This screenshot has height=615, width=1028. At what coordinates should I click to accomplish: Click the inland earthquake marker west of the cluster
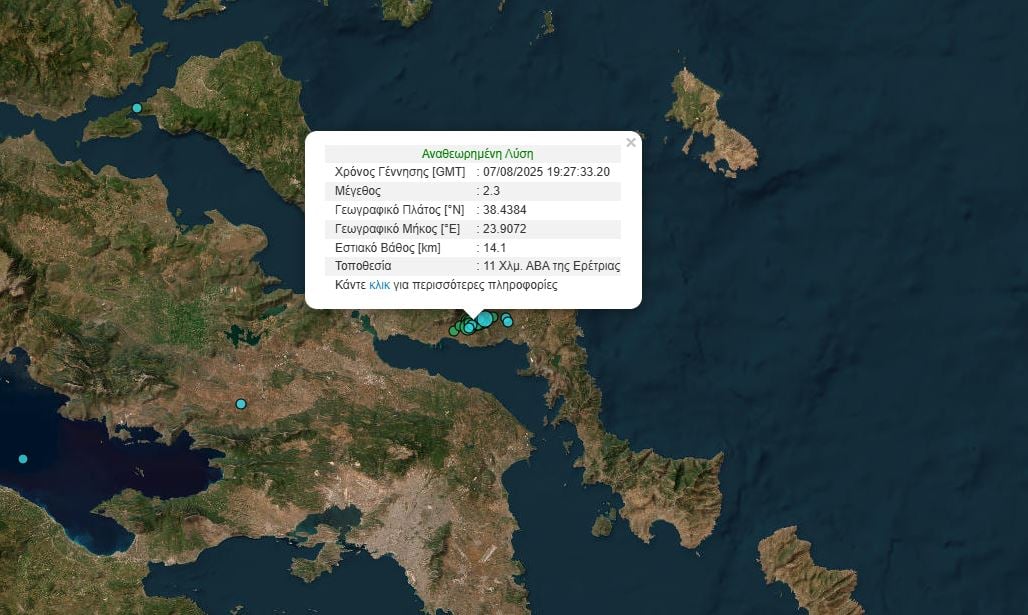click(x=240, y=404)
